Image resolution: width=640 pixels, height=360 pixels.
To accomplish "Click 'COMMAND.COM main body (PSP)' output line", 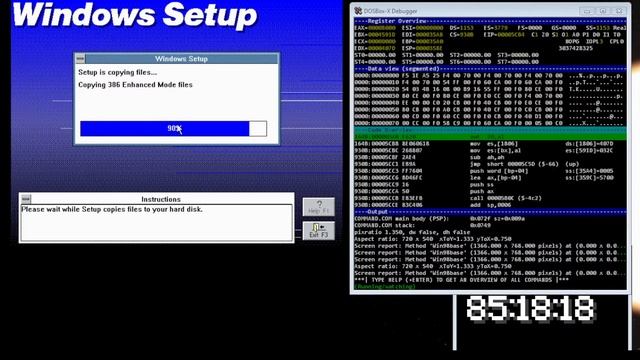I will [x=440, y=219].
